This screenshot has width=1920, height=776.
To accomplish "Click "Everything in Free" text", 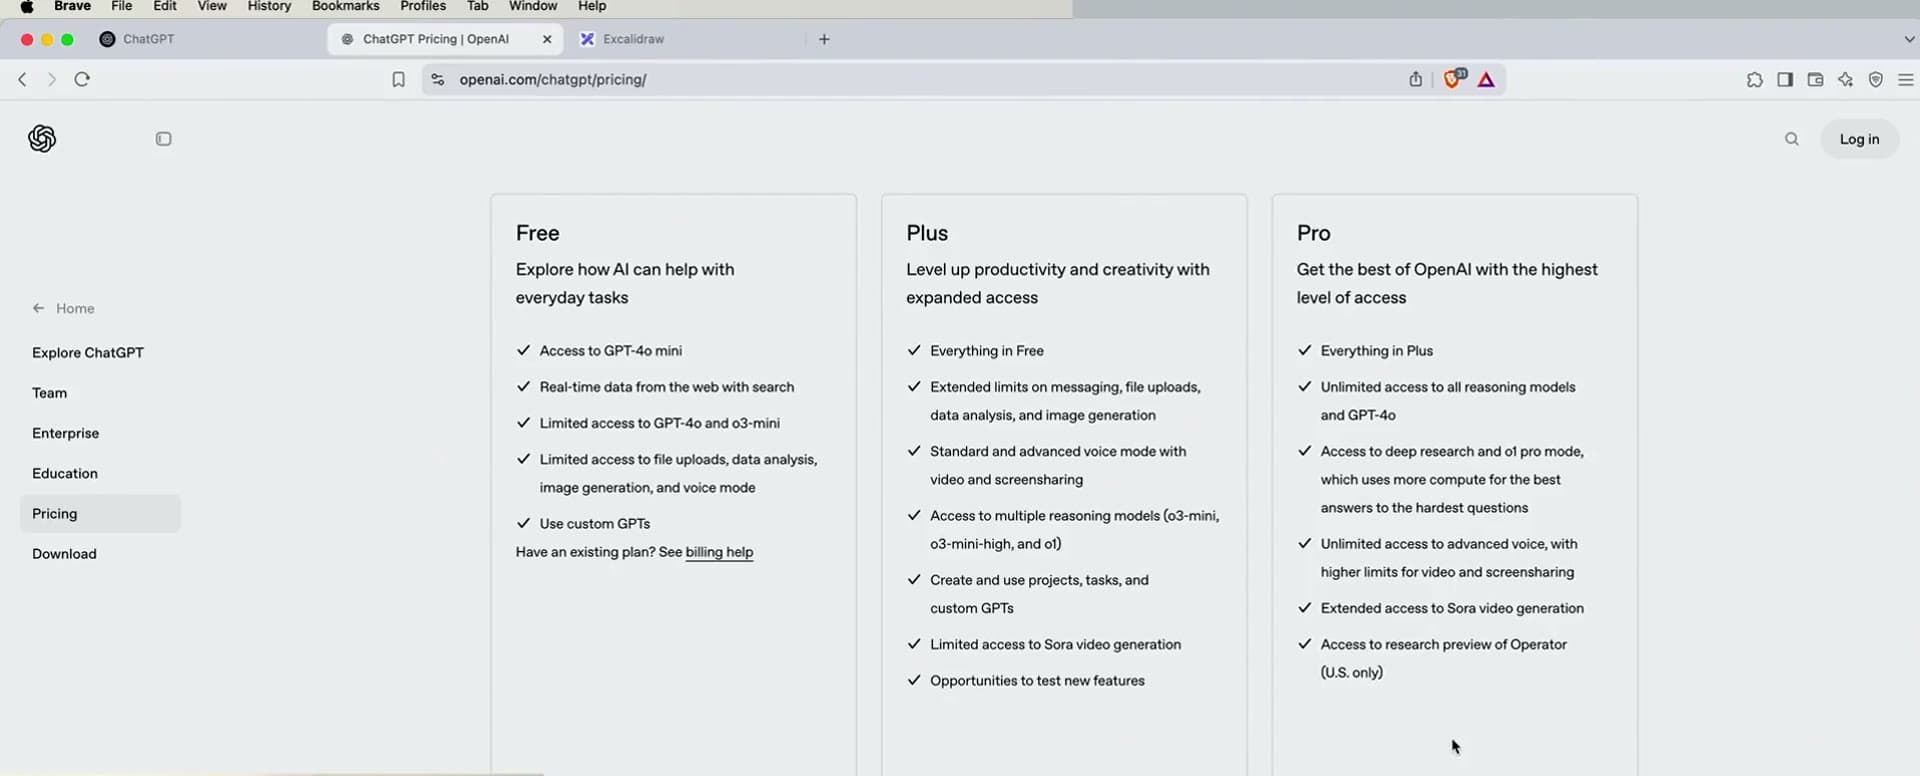I will [987, 351].
